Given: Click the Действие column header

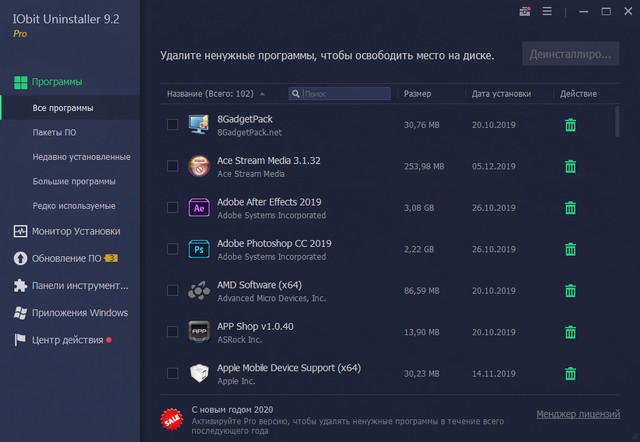Looking at the screenshot, I should (578, 94).
